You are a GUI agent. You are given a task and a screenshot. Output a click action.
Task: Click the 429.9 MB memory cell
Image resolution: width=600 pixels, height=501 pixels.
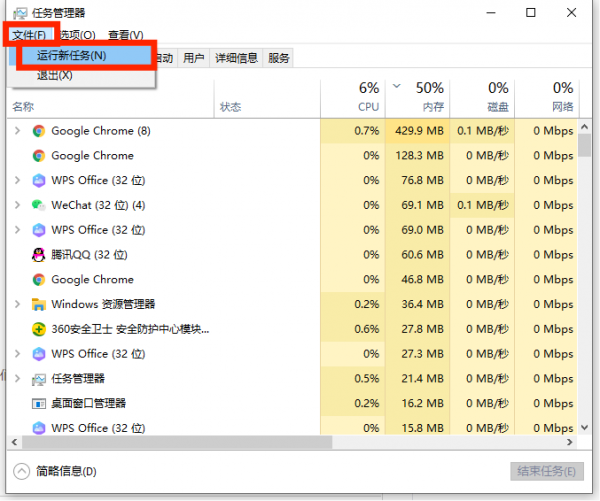(417, 131)
